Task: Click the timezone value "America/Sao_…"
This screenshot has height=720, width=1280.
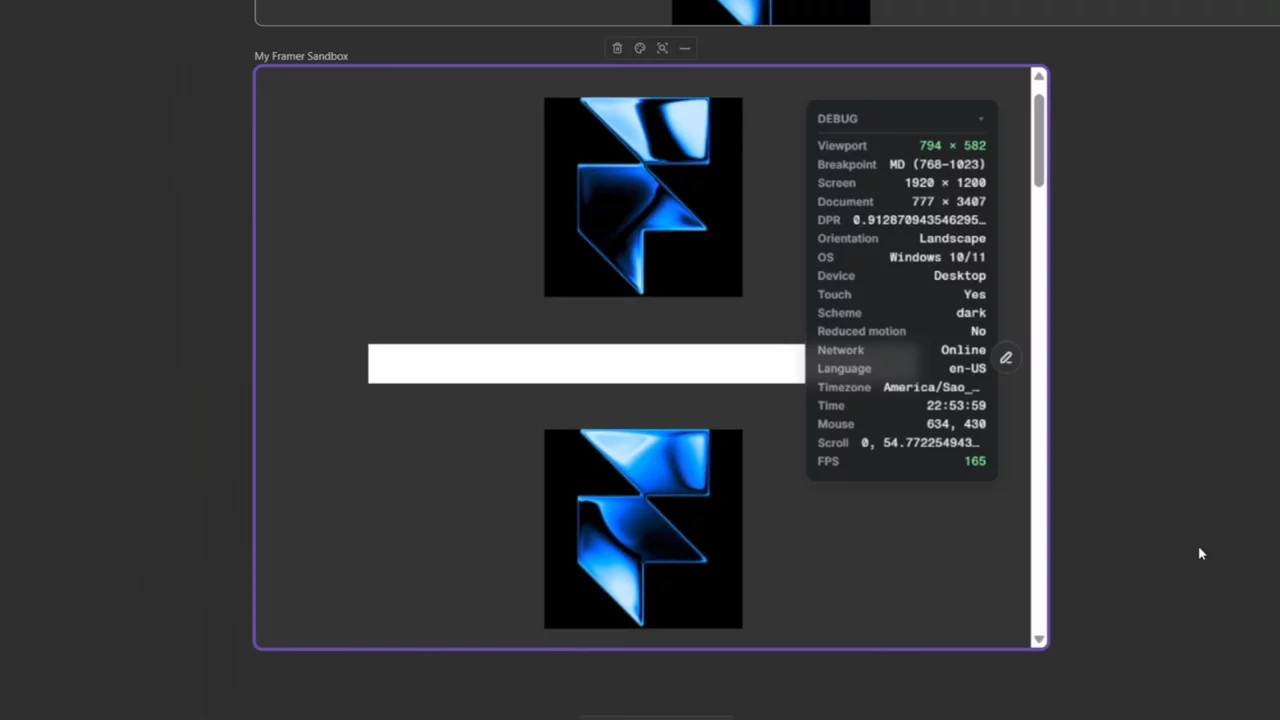Action: (x=931, y=387)
